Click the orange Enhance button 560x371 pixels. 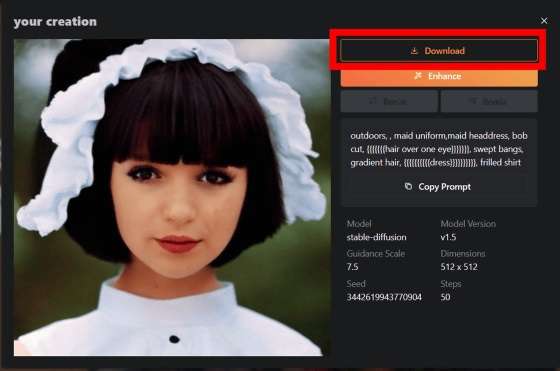(439, 76)
